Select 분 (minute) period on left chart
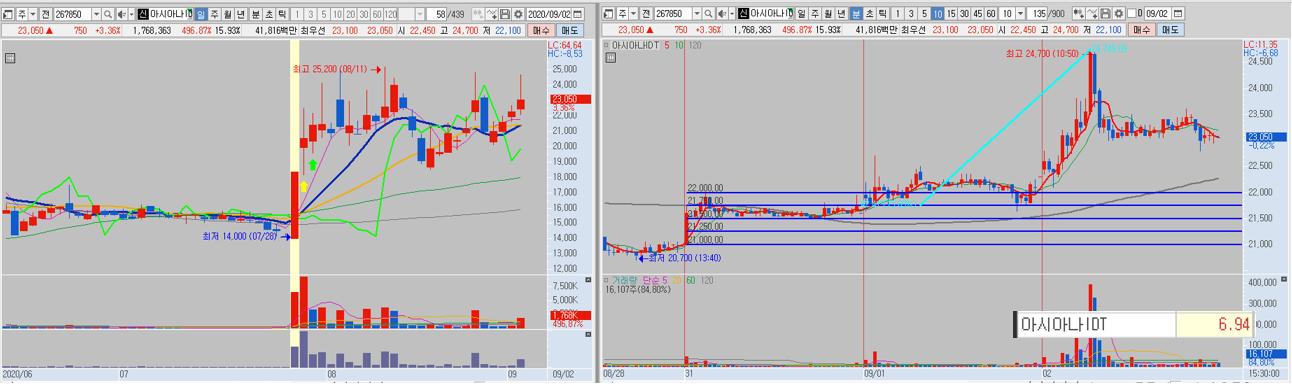This screenshot has width=1292, height=386. click(255, 14)
